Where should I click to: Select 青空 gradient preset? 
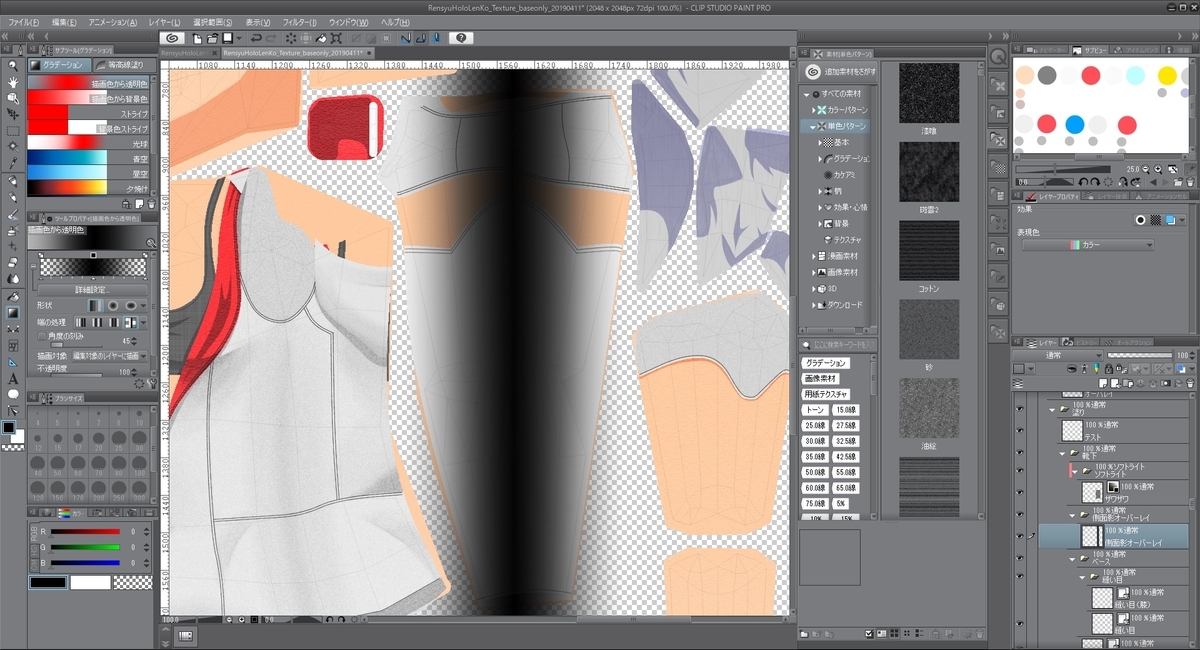click(88, 158)
